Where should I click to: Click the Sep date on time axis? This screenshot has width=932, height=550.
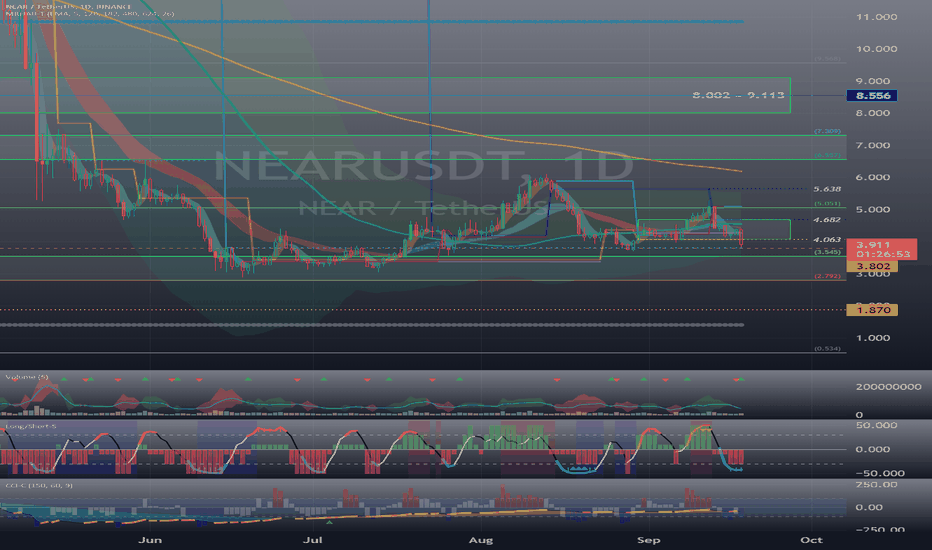point(648,540)
